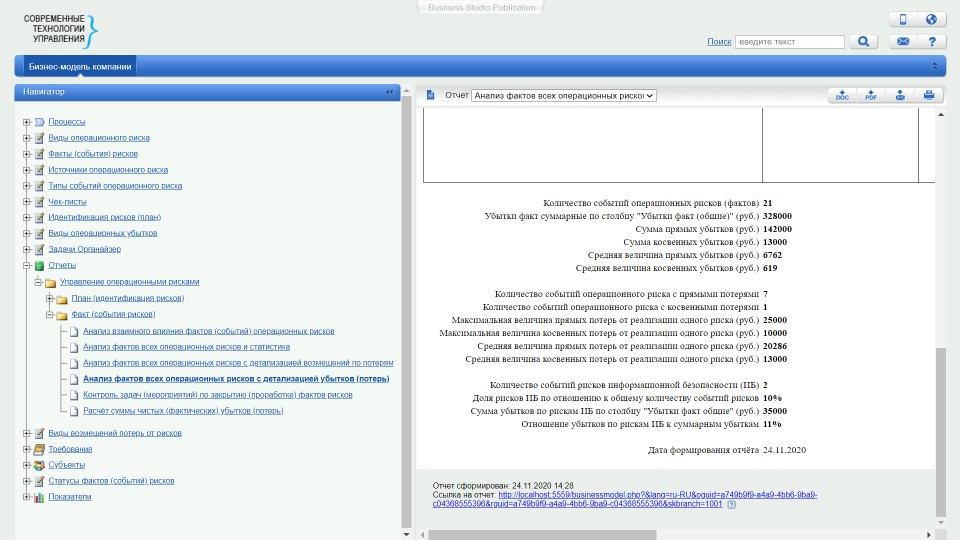Open help via the question mark button
Image resolution: width=960 pixels, height=540 pixels.
pyautogui.click(x=931, y=42)
